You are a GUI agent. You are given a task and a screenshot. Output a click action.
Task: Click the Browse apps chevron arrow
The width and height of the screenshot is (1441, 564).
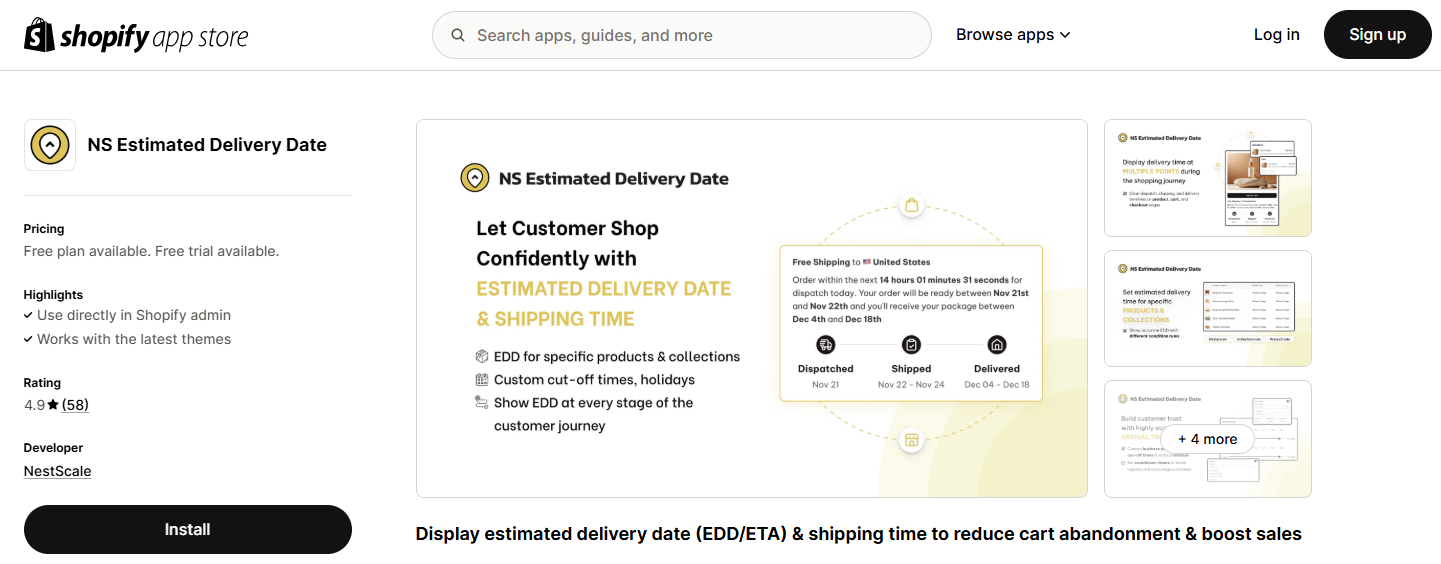[1065, 35]
